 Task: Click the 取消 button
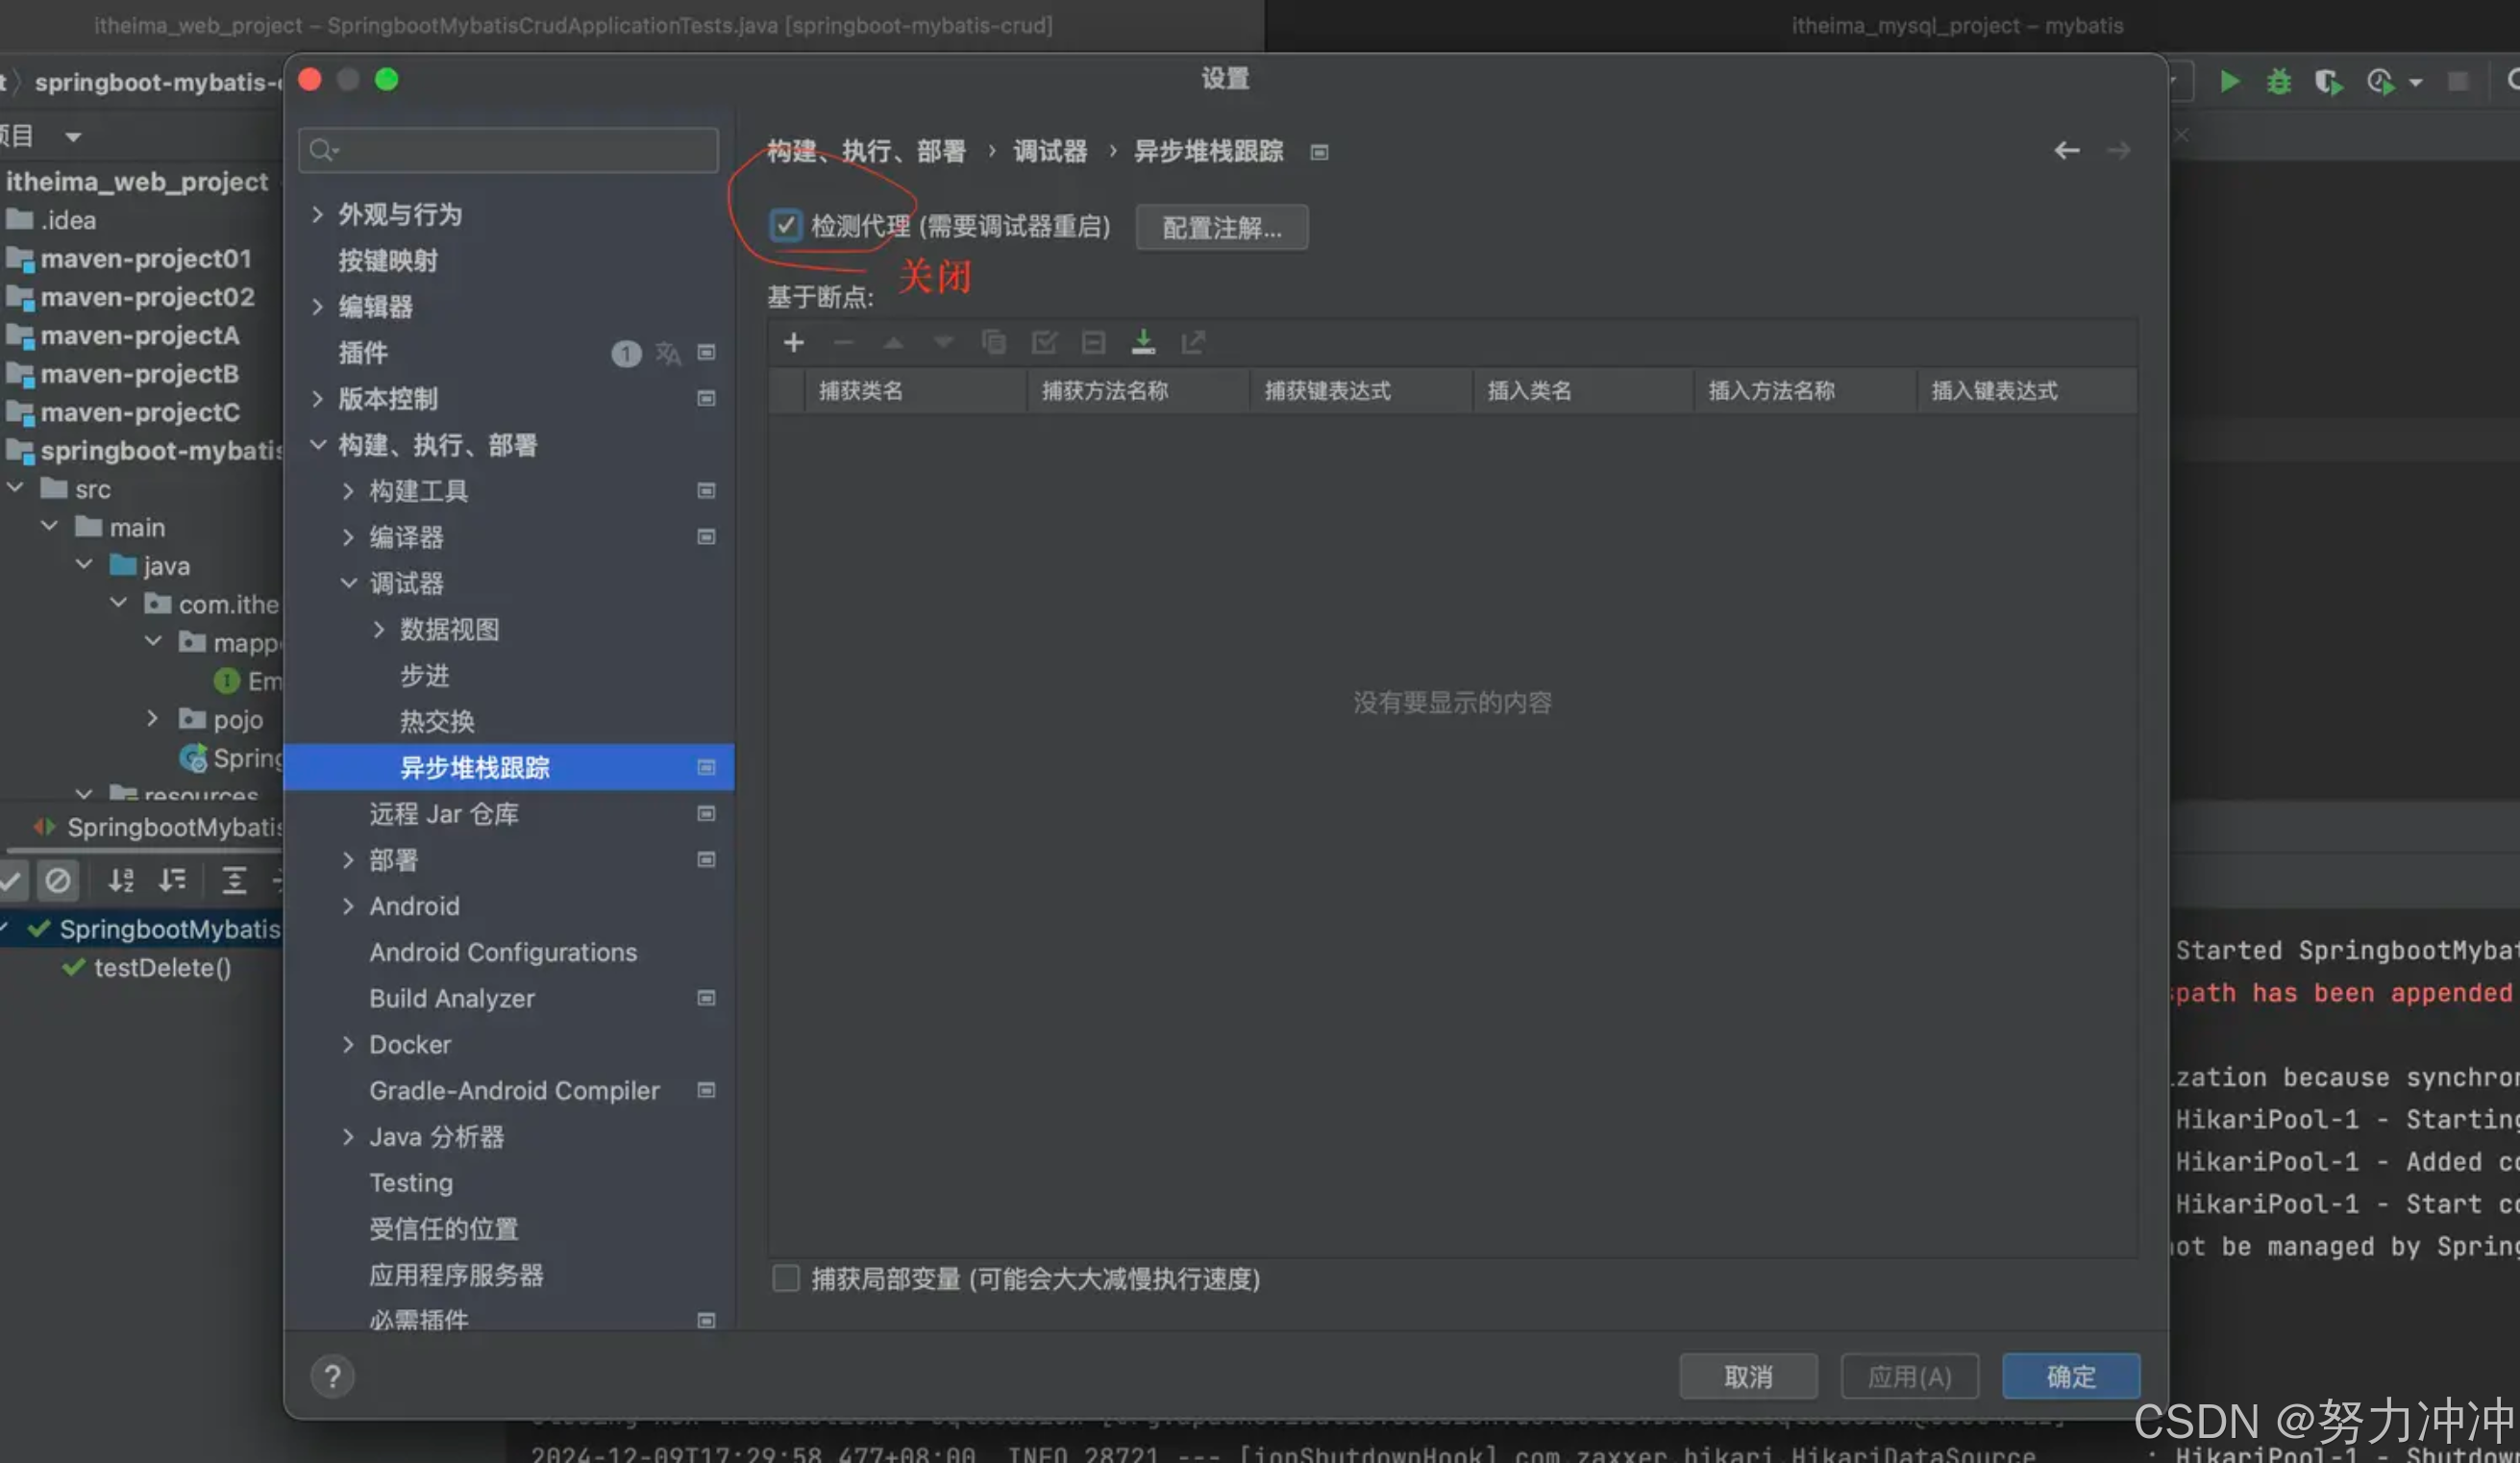click(x=1747, y=1377)
